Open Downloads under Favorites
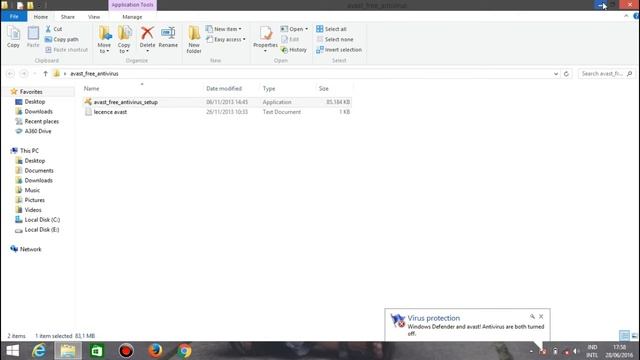The width and height of the screenshot is (640, 360). tap(38, 111)
